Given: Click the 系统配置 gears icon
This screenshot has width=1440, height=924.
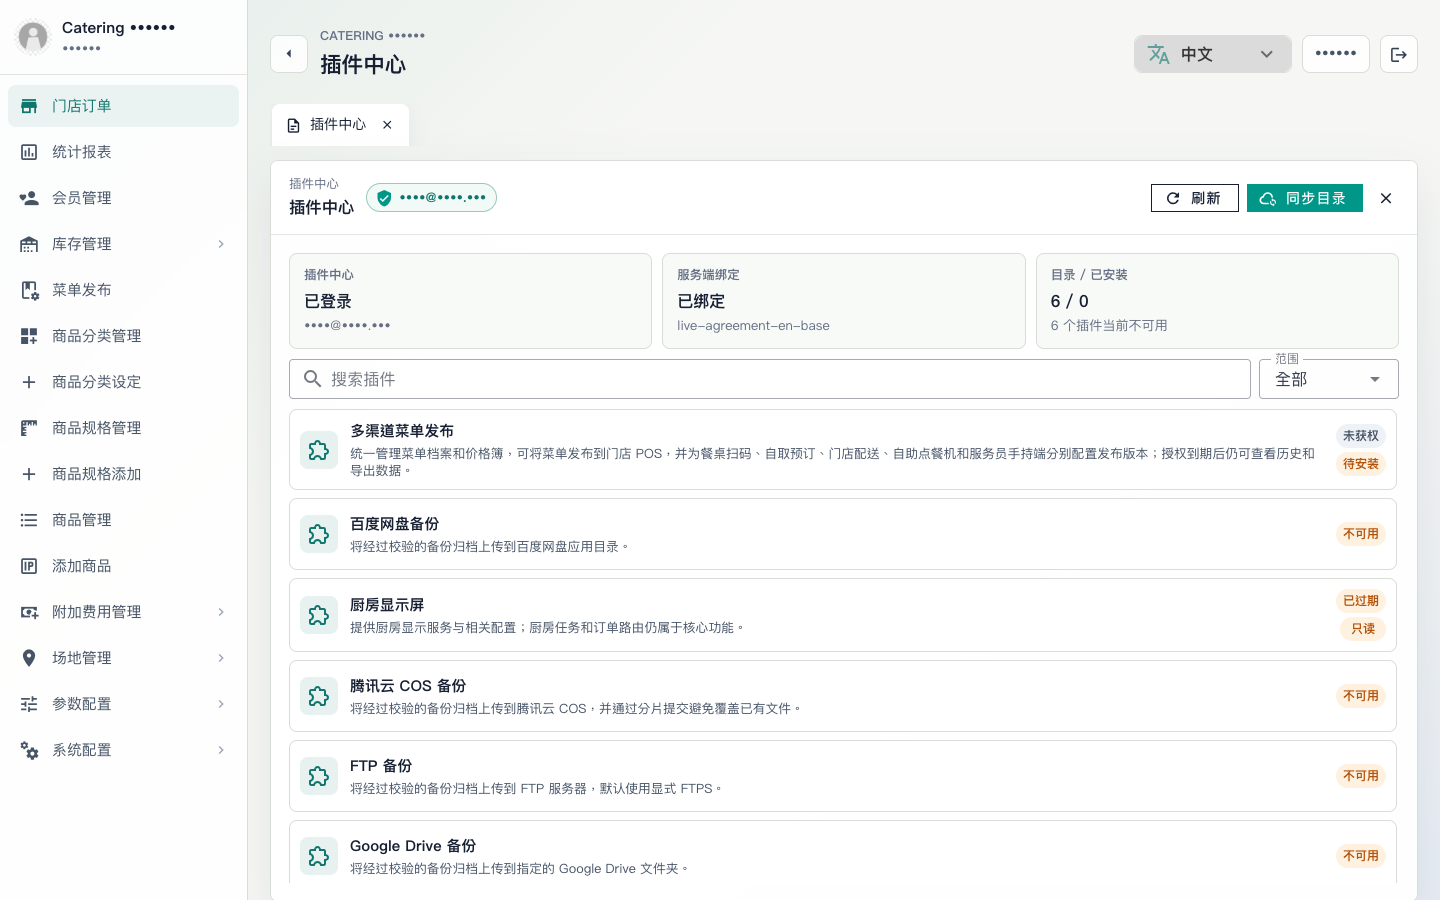Looking at the screenshot, I should pos(29,750).
